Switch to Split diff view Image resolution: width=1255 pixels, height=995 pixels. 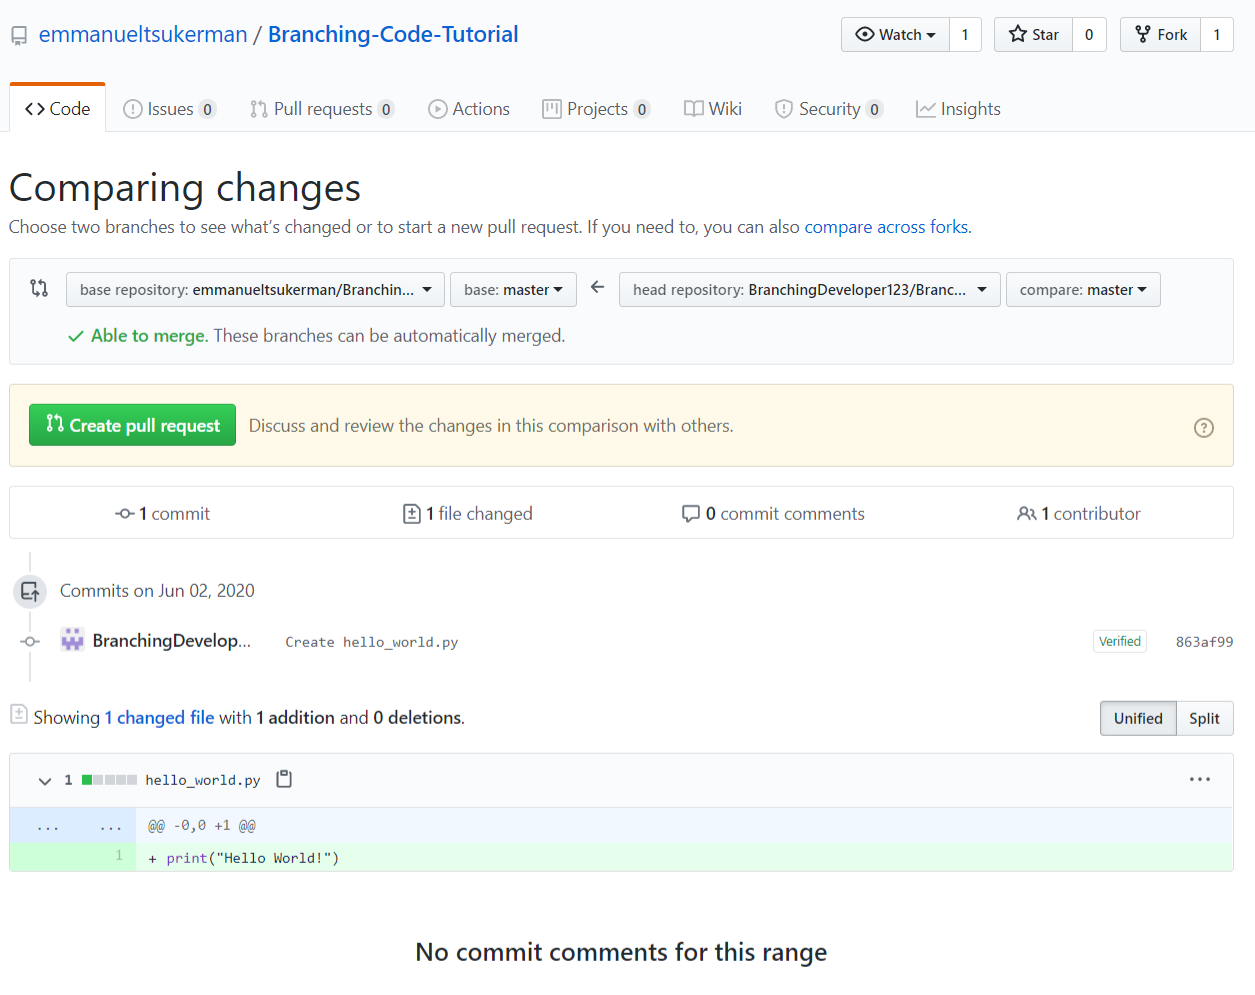[x=1204, y=718]
